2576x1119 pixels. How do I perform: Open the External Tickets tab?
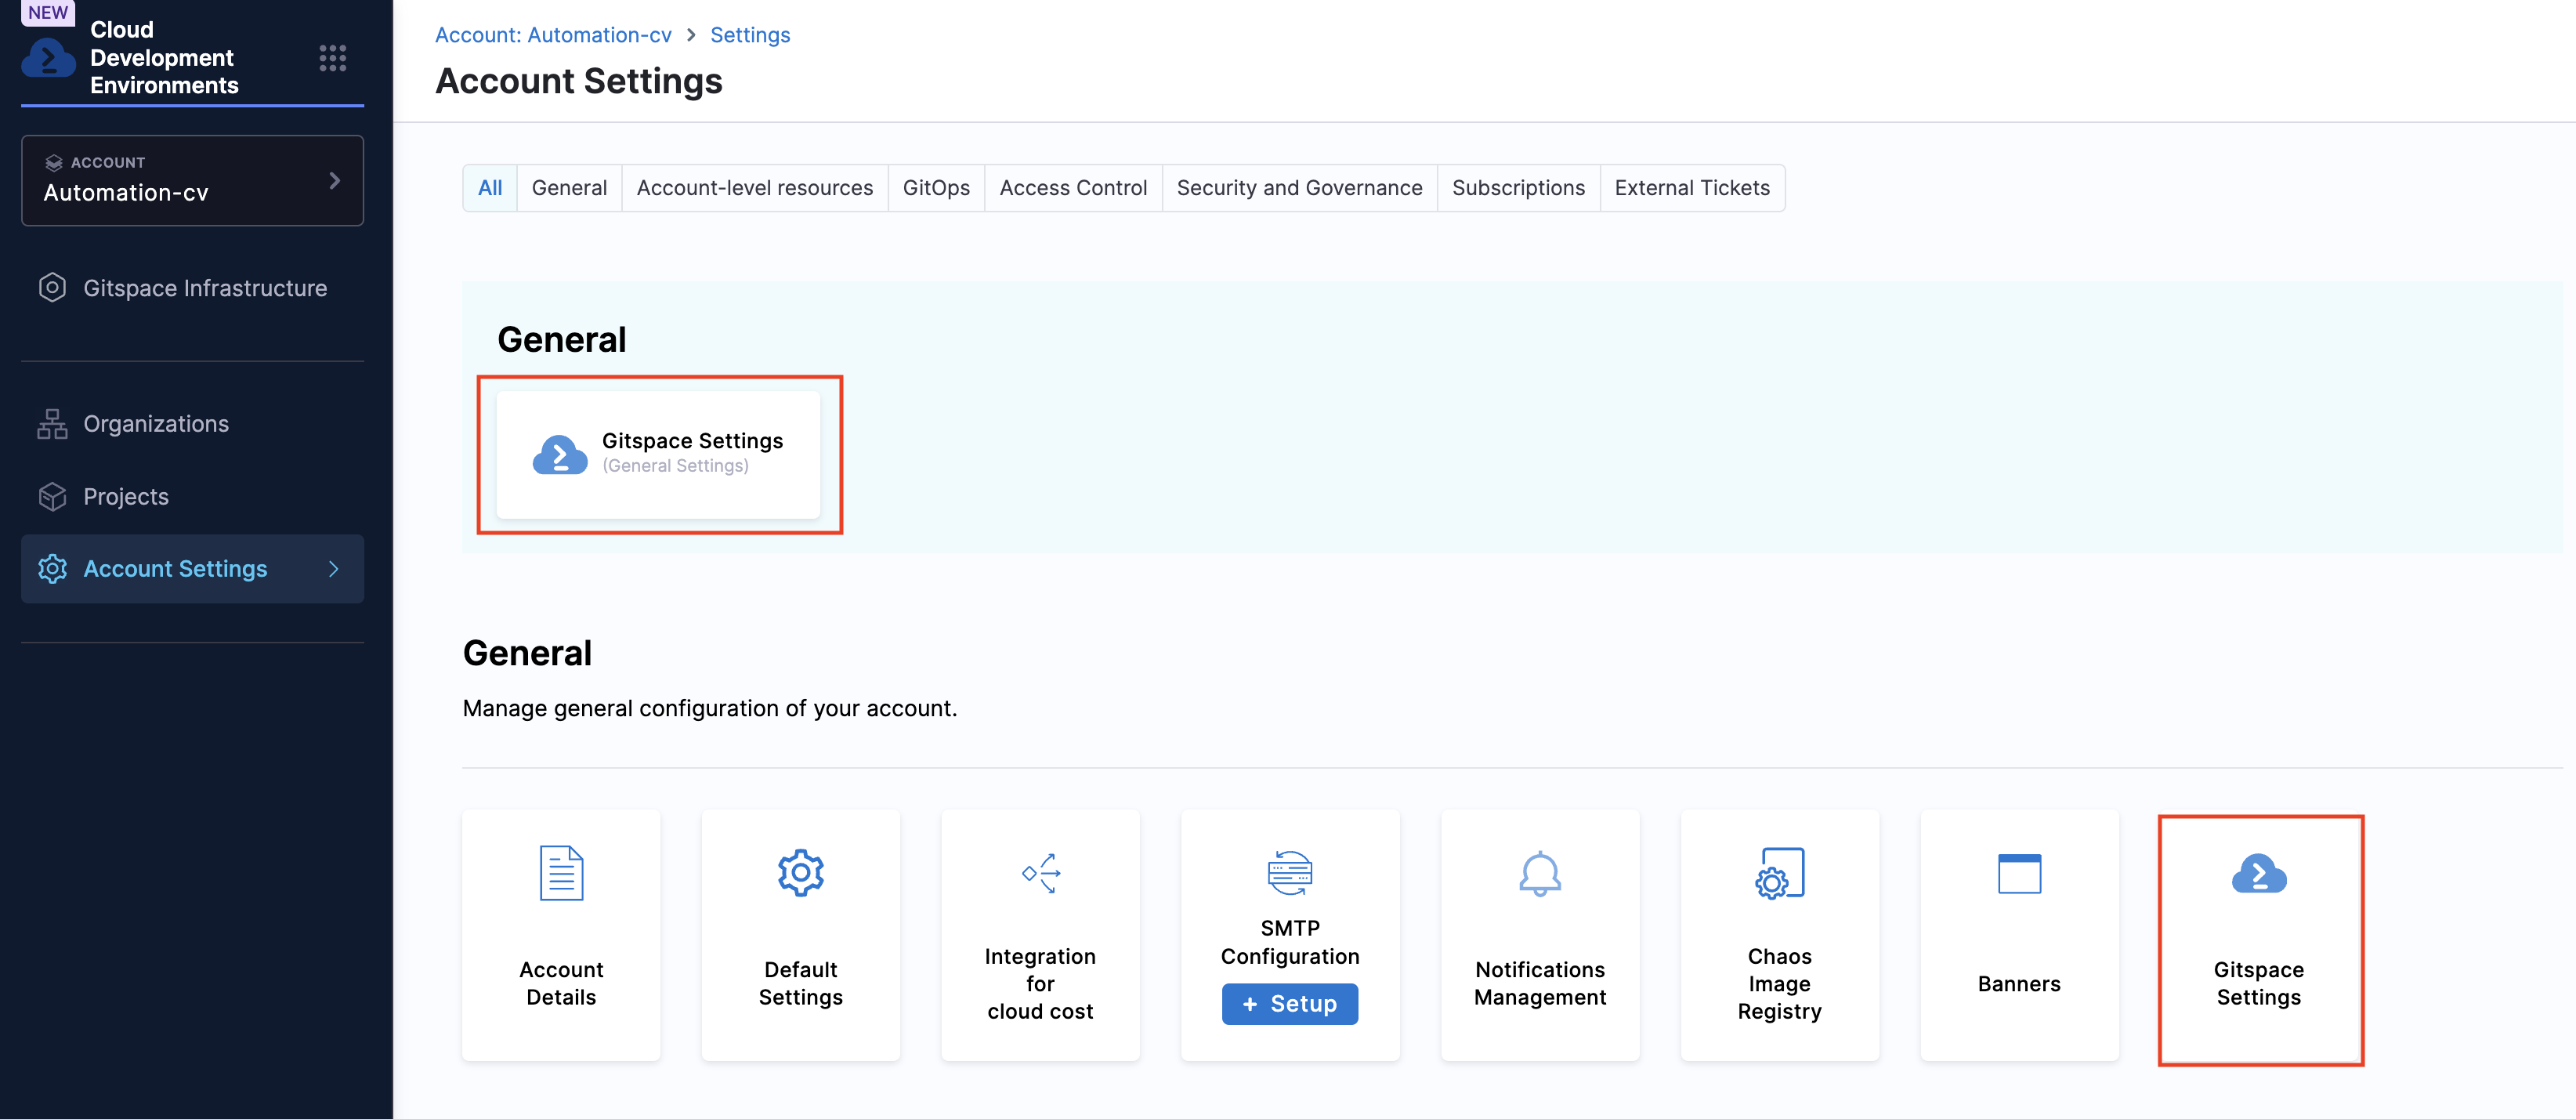coord(1691,188)
